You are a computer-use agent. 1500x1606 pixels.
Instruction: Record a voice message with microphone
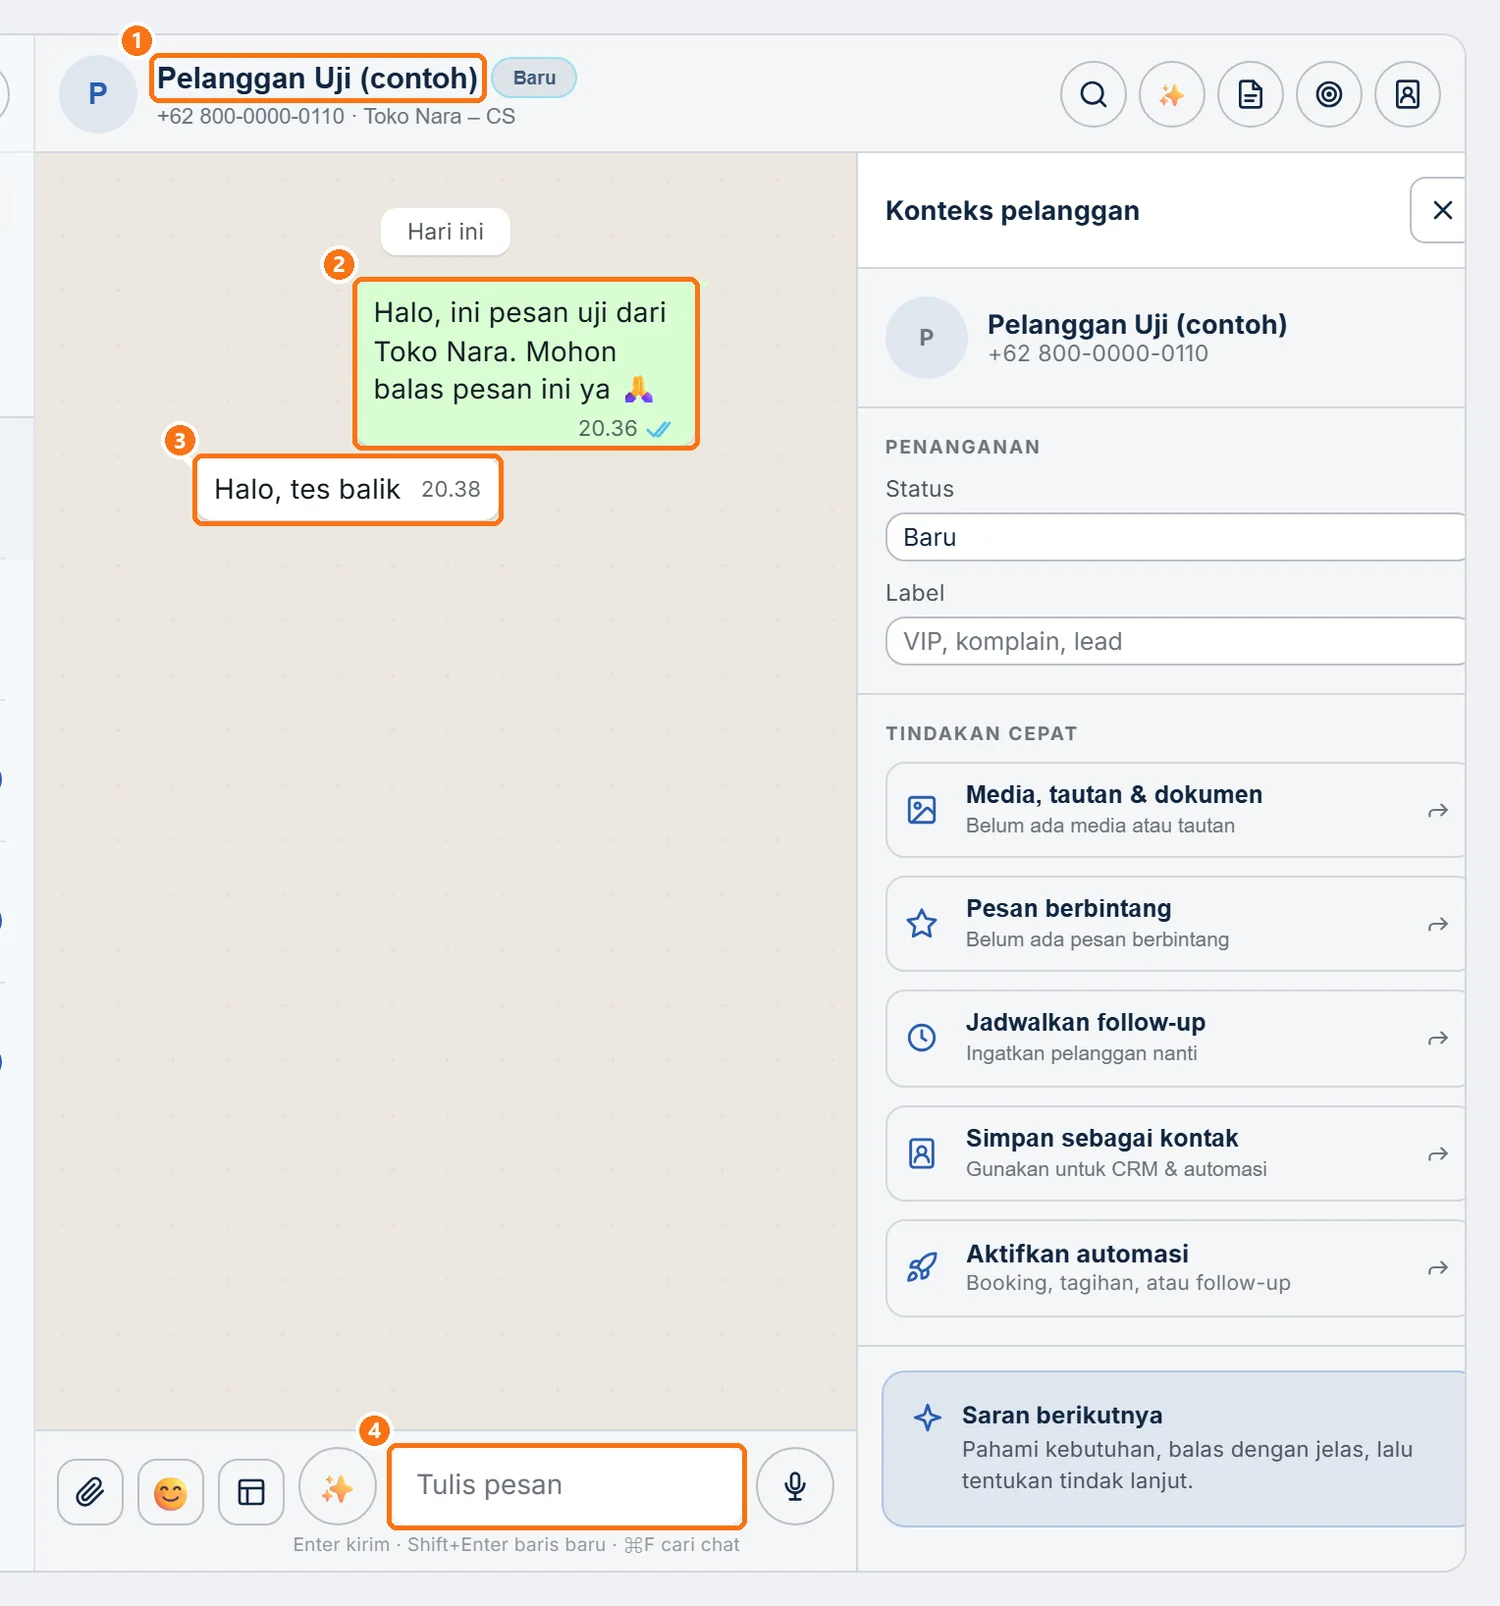coord(795,1486)
